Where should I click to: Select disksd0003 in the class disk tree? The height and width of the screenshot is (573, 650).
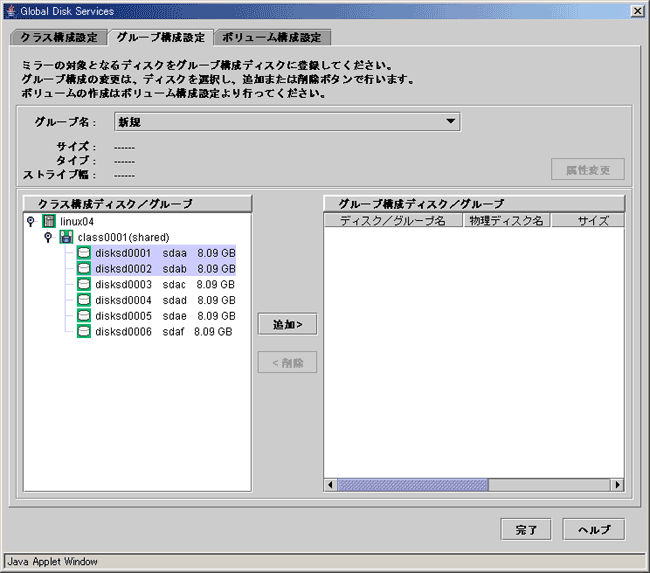(x=123, y=284)
